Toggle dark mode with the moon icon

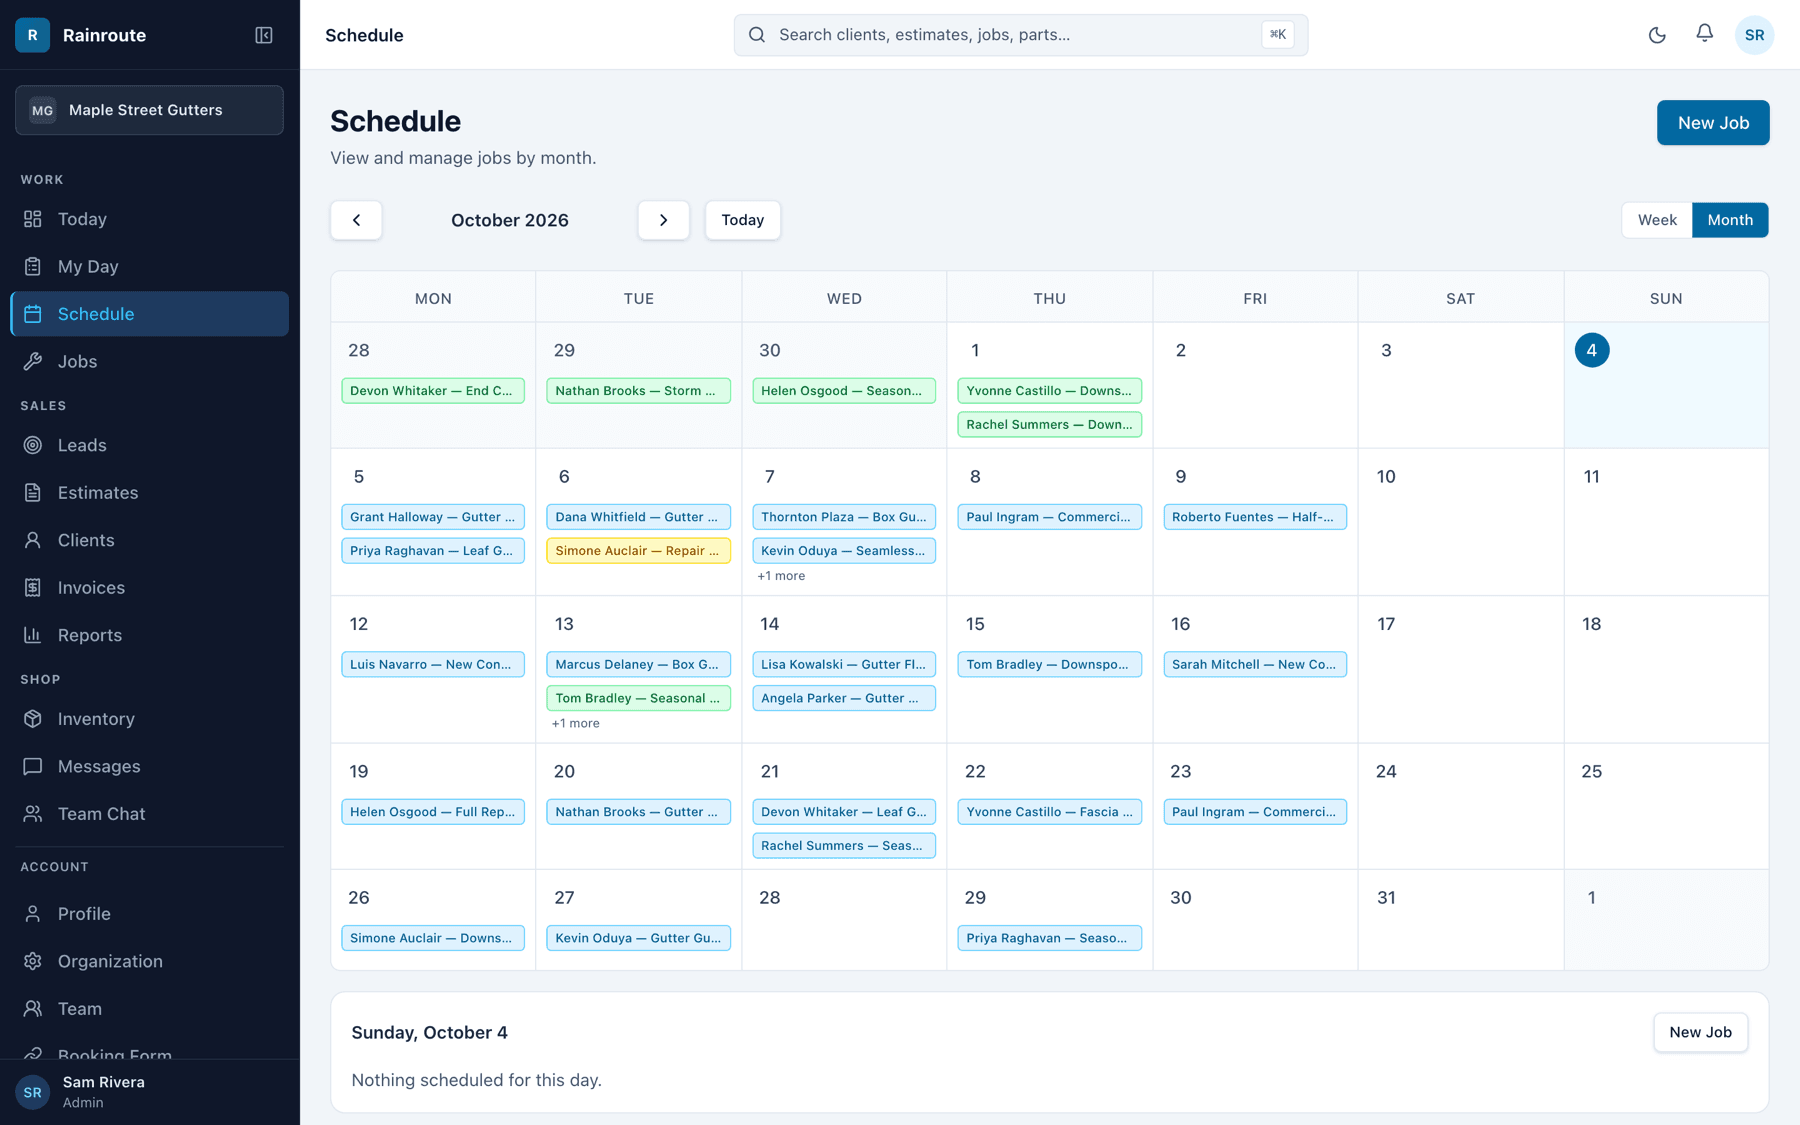pos(1657,35)
